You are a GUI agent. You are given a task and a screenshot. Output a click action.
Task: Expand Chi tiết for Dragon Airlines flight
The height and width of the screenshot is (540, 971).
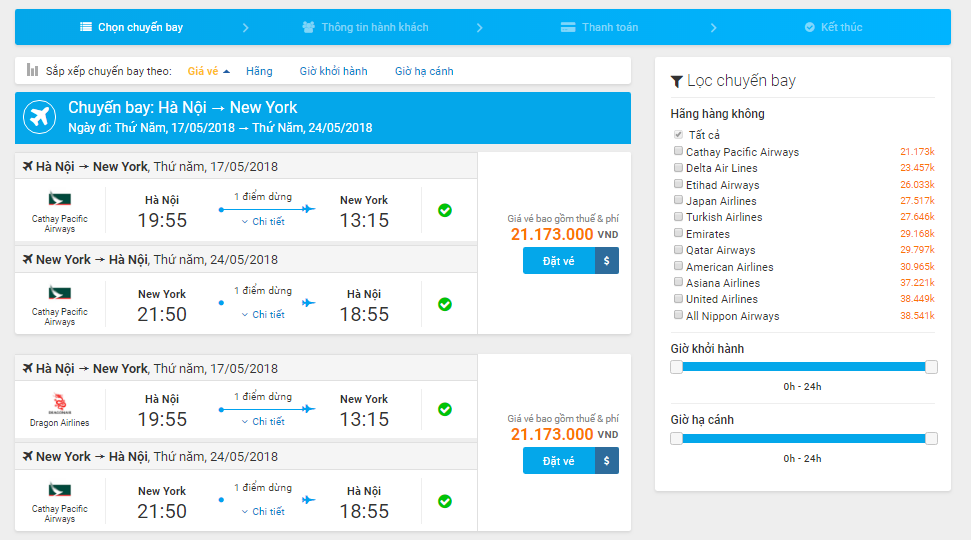(263, 421)
